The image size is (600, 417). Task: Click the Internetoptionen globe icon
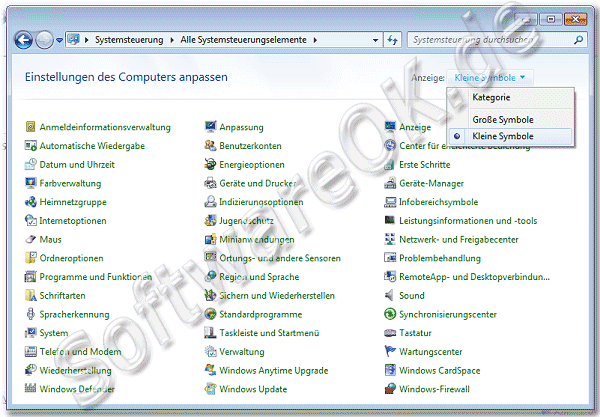point(30,220)
